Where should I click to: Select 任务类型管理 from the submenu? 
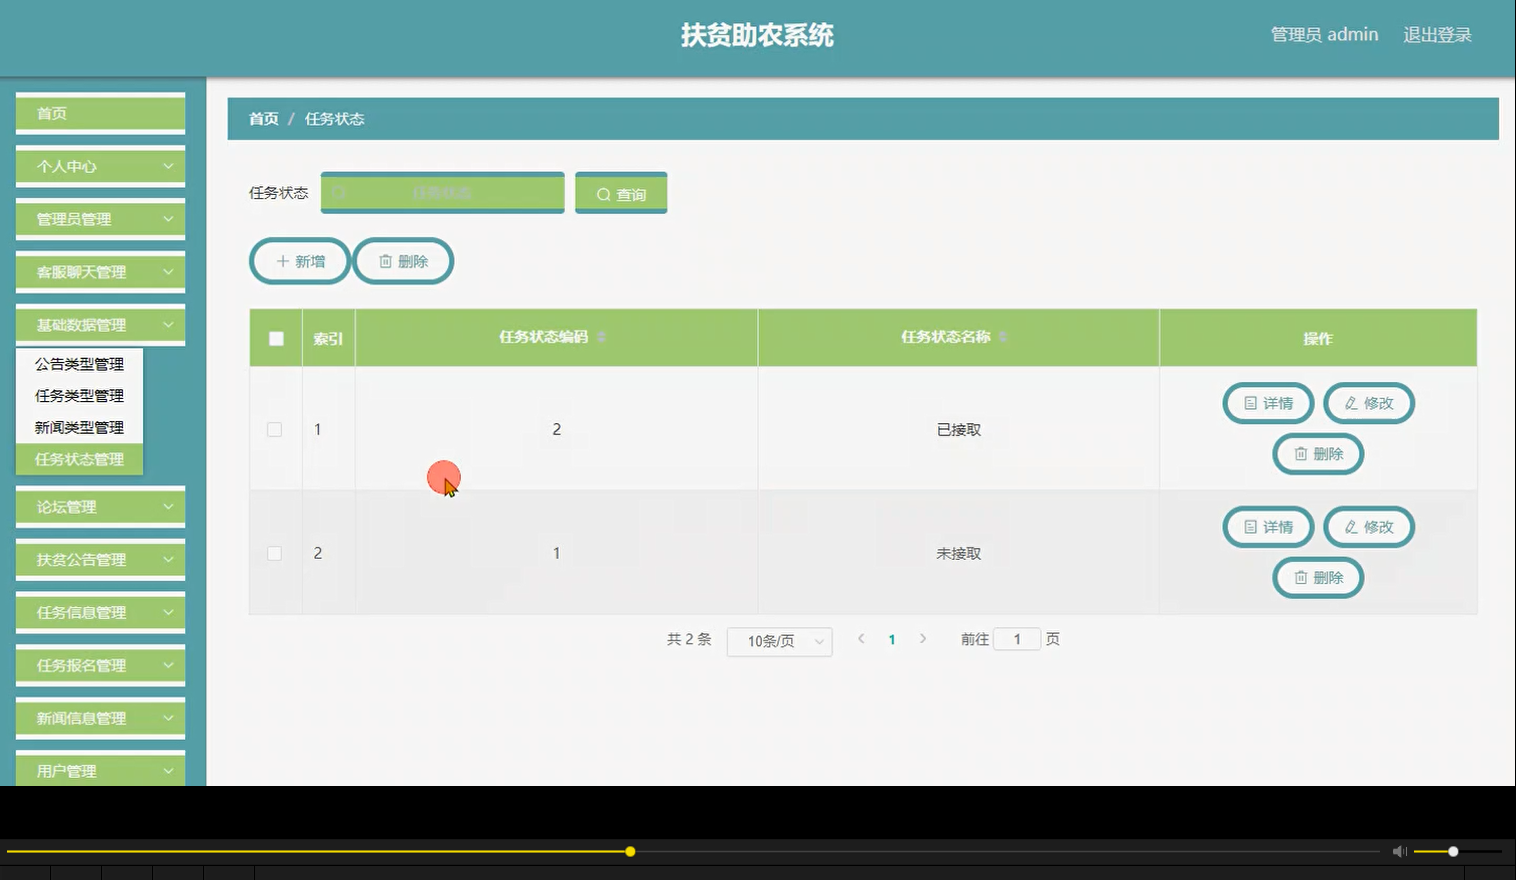pyautogui.click(x=79, y=395)
